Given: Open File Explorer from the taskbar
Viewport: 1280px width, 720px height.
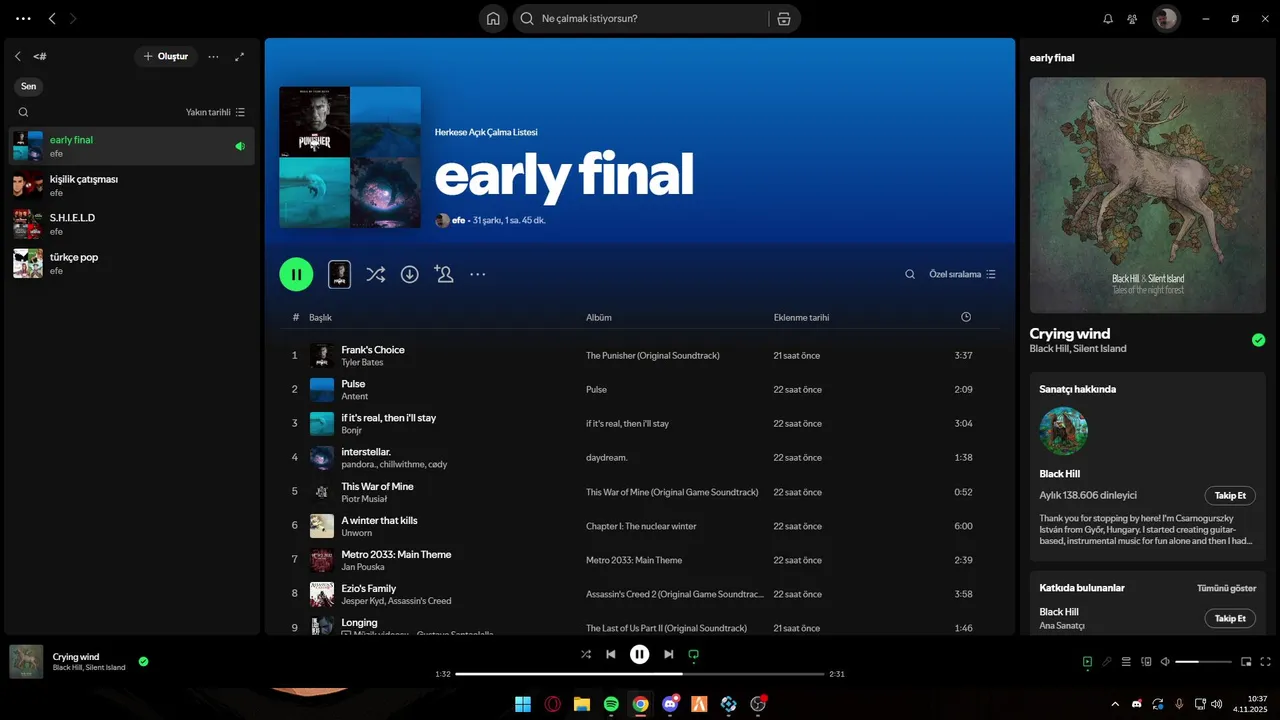Looking at the screenshot, I should coord(582,704).
